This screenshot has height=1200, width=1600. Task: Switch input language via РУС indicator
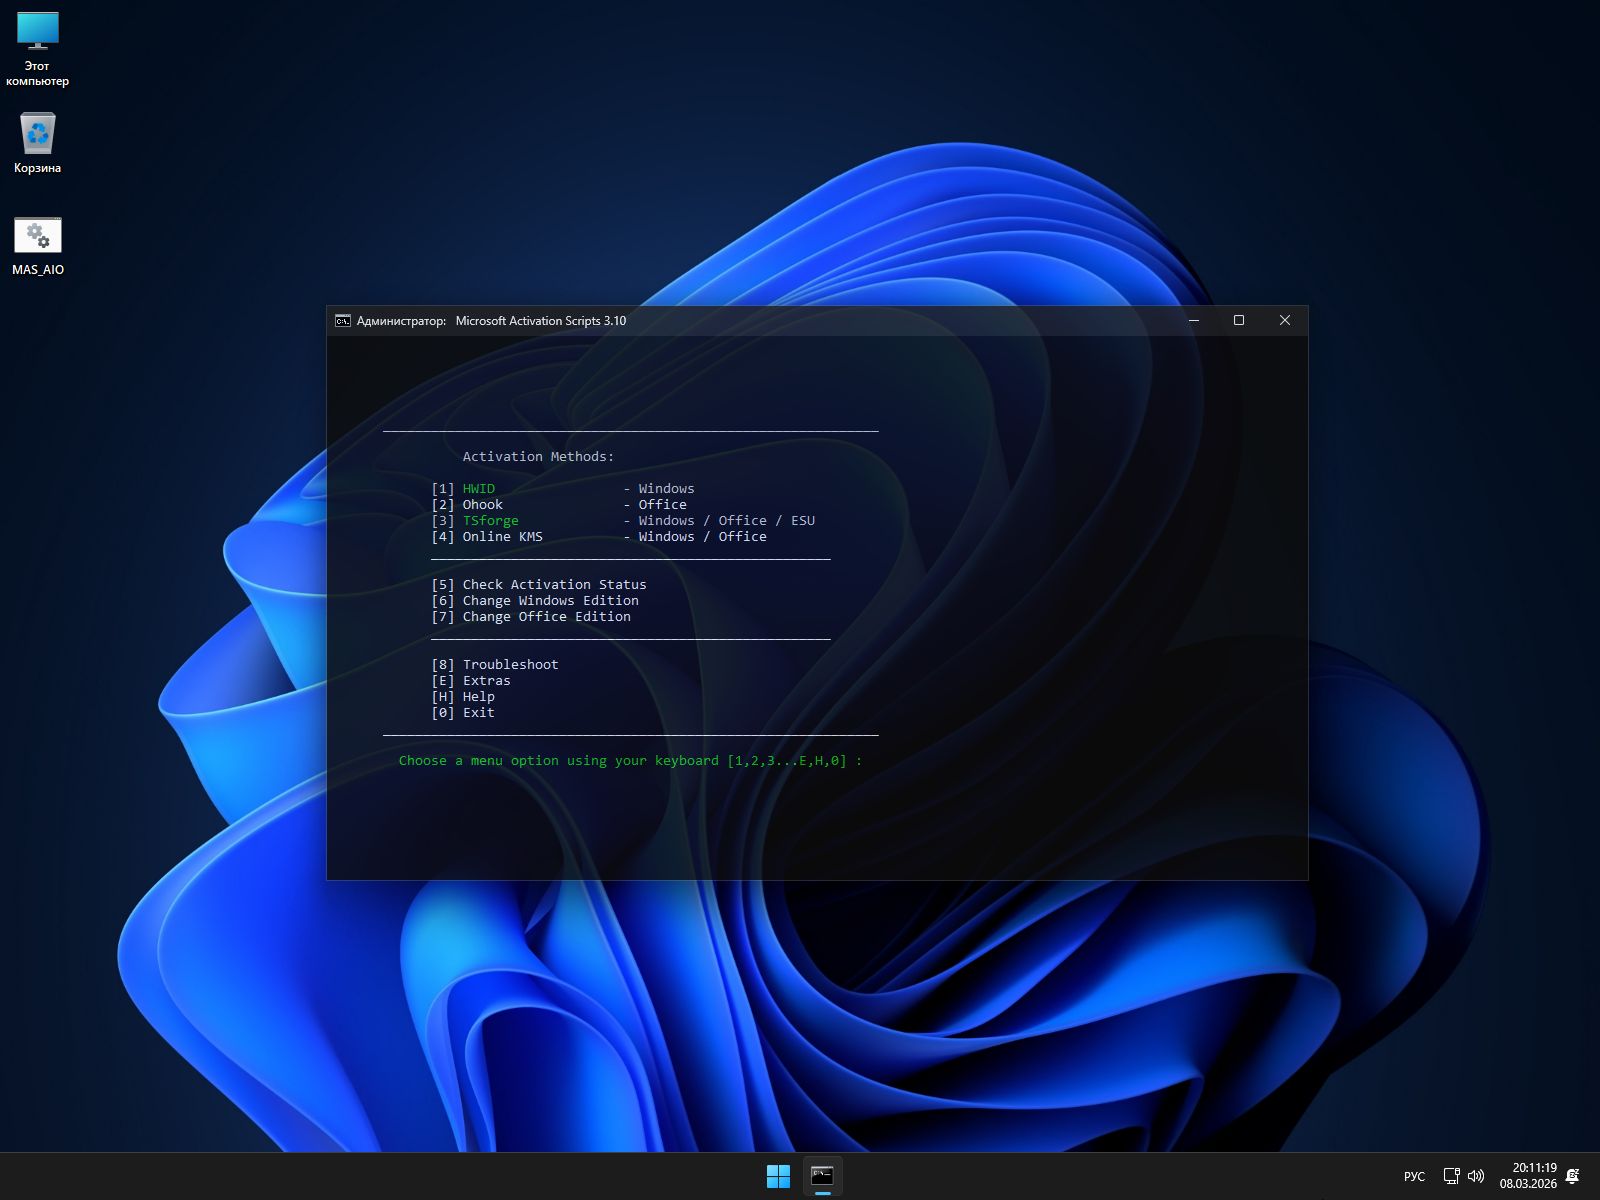[1414, 1176]
